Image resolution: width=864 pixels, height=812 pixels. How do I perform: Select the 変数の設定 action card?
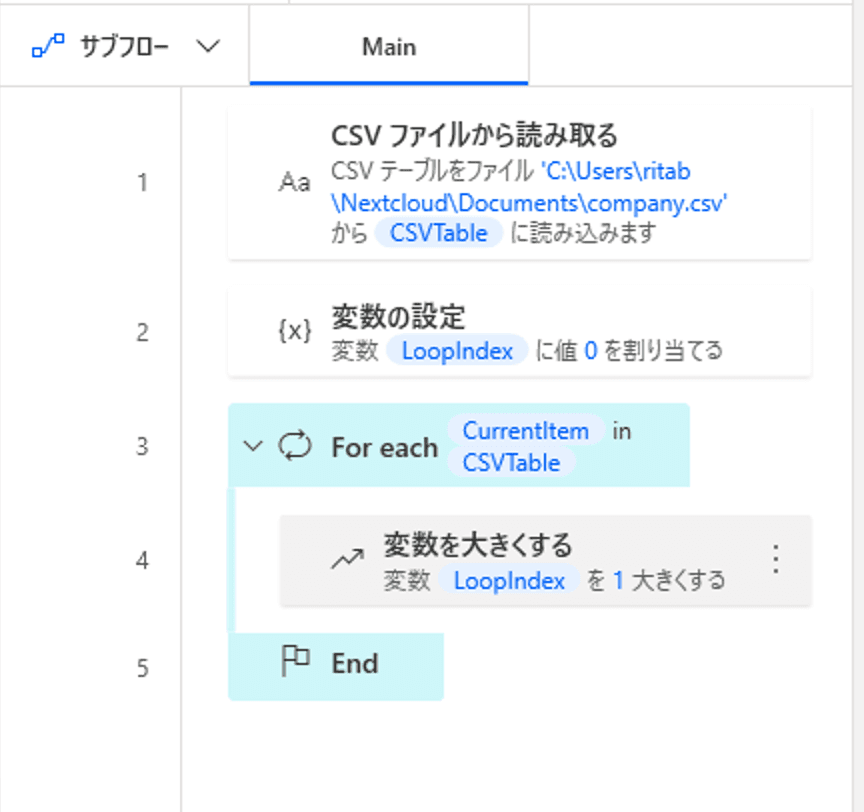tap(600, 320)
